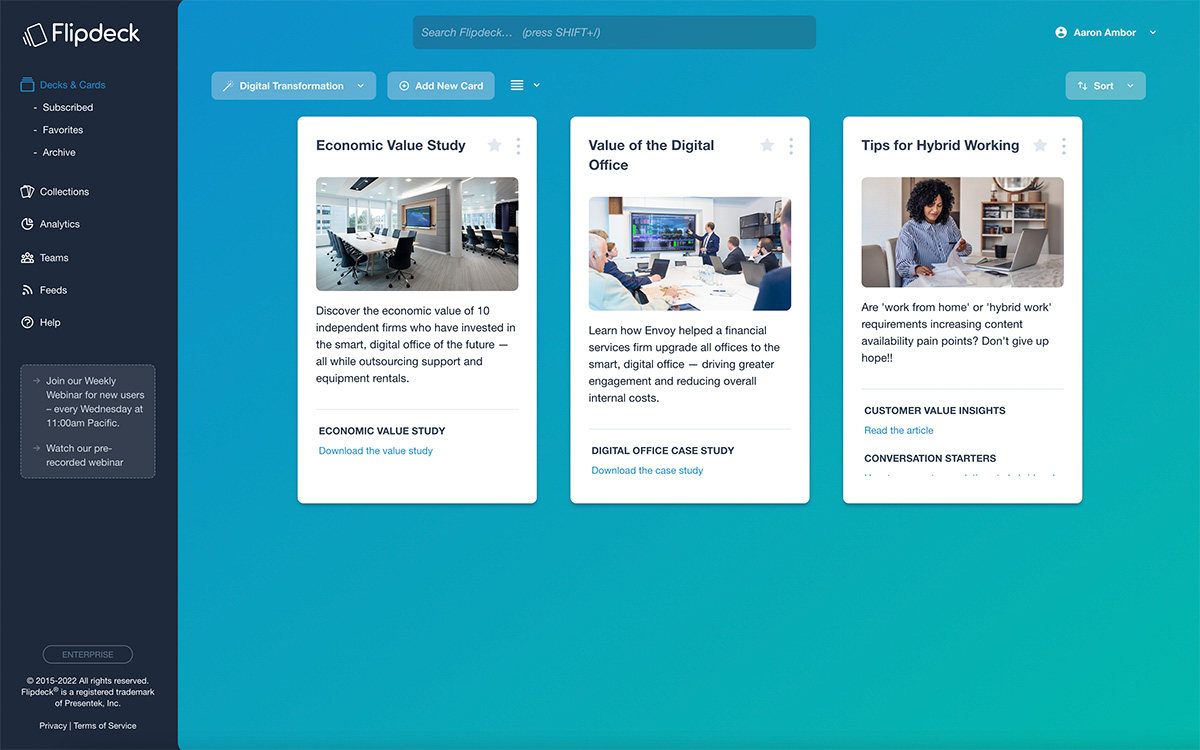Screen dimensions: 1200x750
Task: Open the Terms of Service link
Action: pos(105,726)
